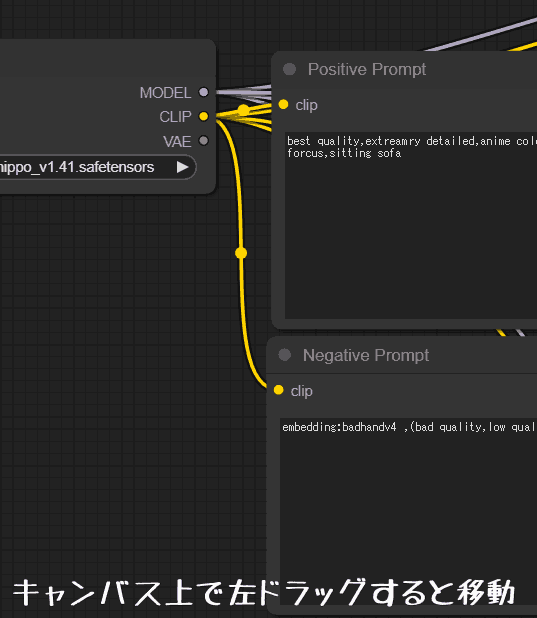
Task: Click into the Positive Prompt text area
Action: pyautogui.click(x=411, y=226)
